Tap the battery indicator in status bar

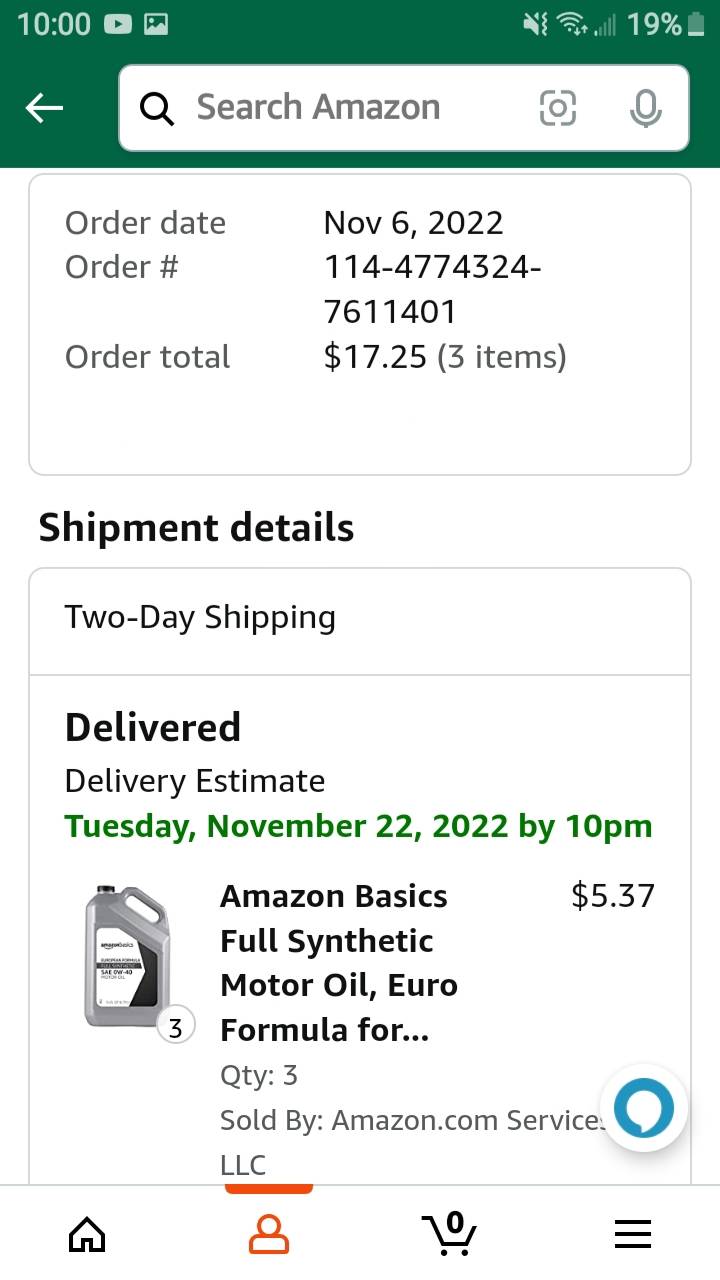click(696, 24)
